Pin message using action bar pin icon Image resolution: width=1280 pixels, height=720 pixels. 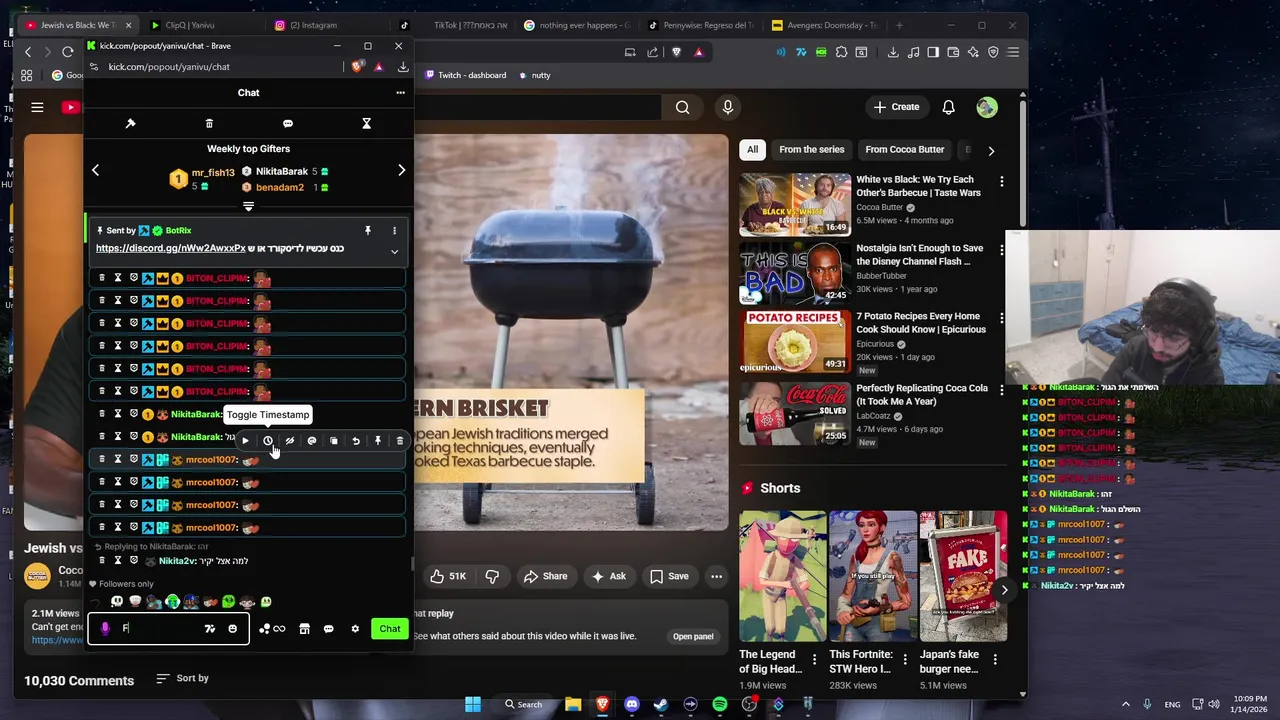tap(378, 441)
